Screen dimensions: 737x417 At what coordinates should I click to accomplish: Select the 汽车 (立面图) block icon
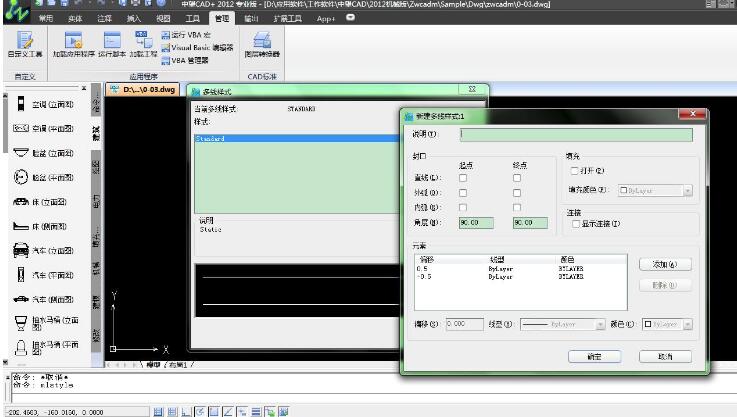(22, 250)
